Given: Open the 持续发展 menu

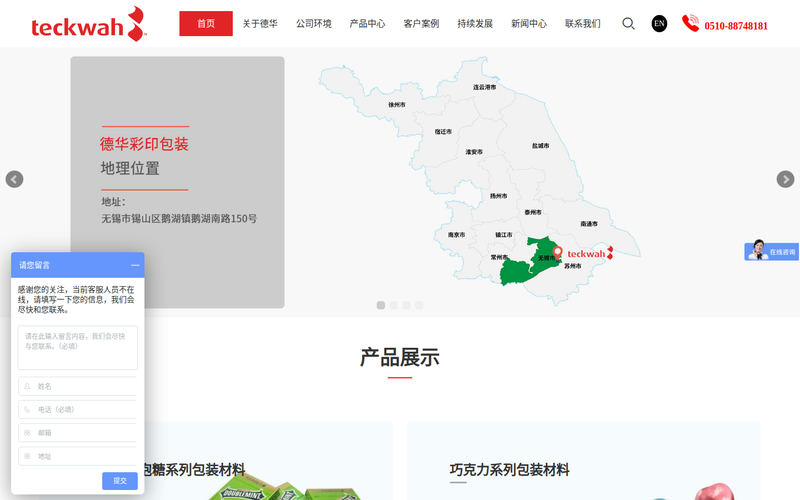Looking at the screenshot, I should tap(475, 23).
